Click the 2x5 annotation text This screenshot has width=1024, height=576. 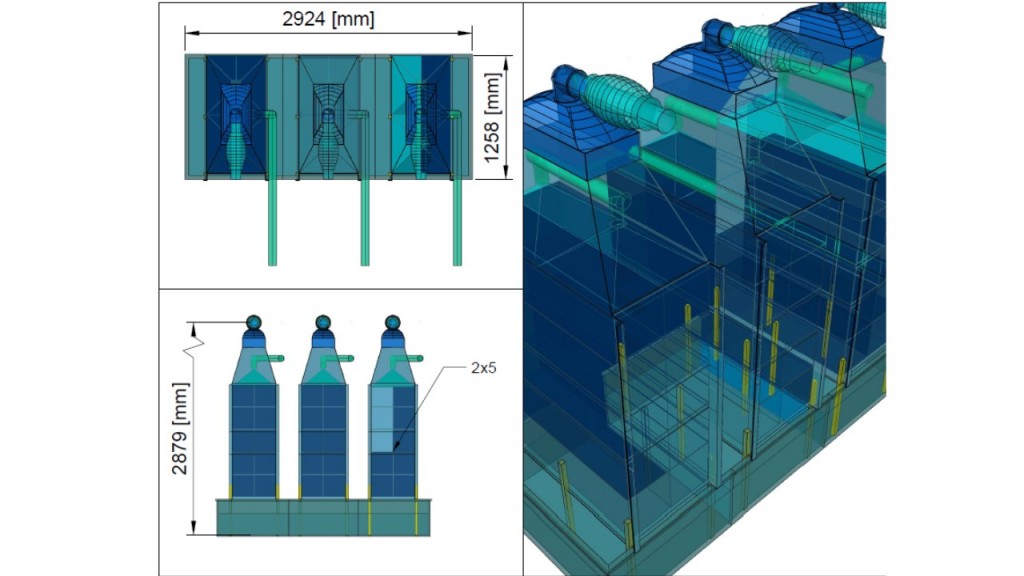[x=485, y=367]
